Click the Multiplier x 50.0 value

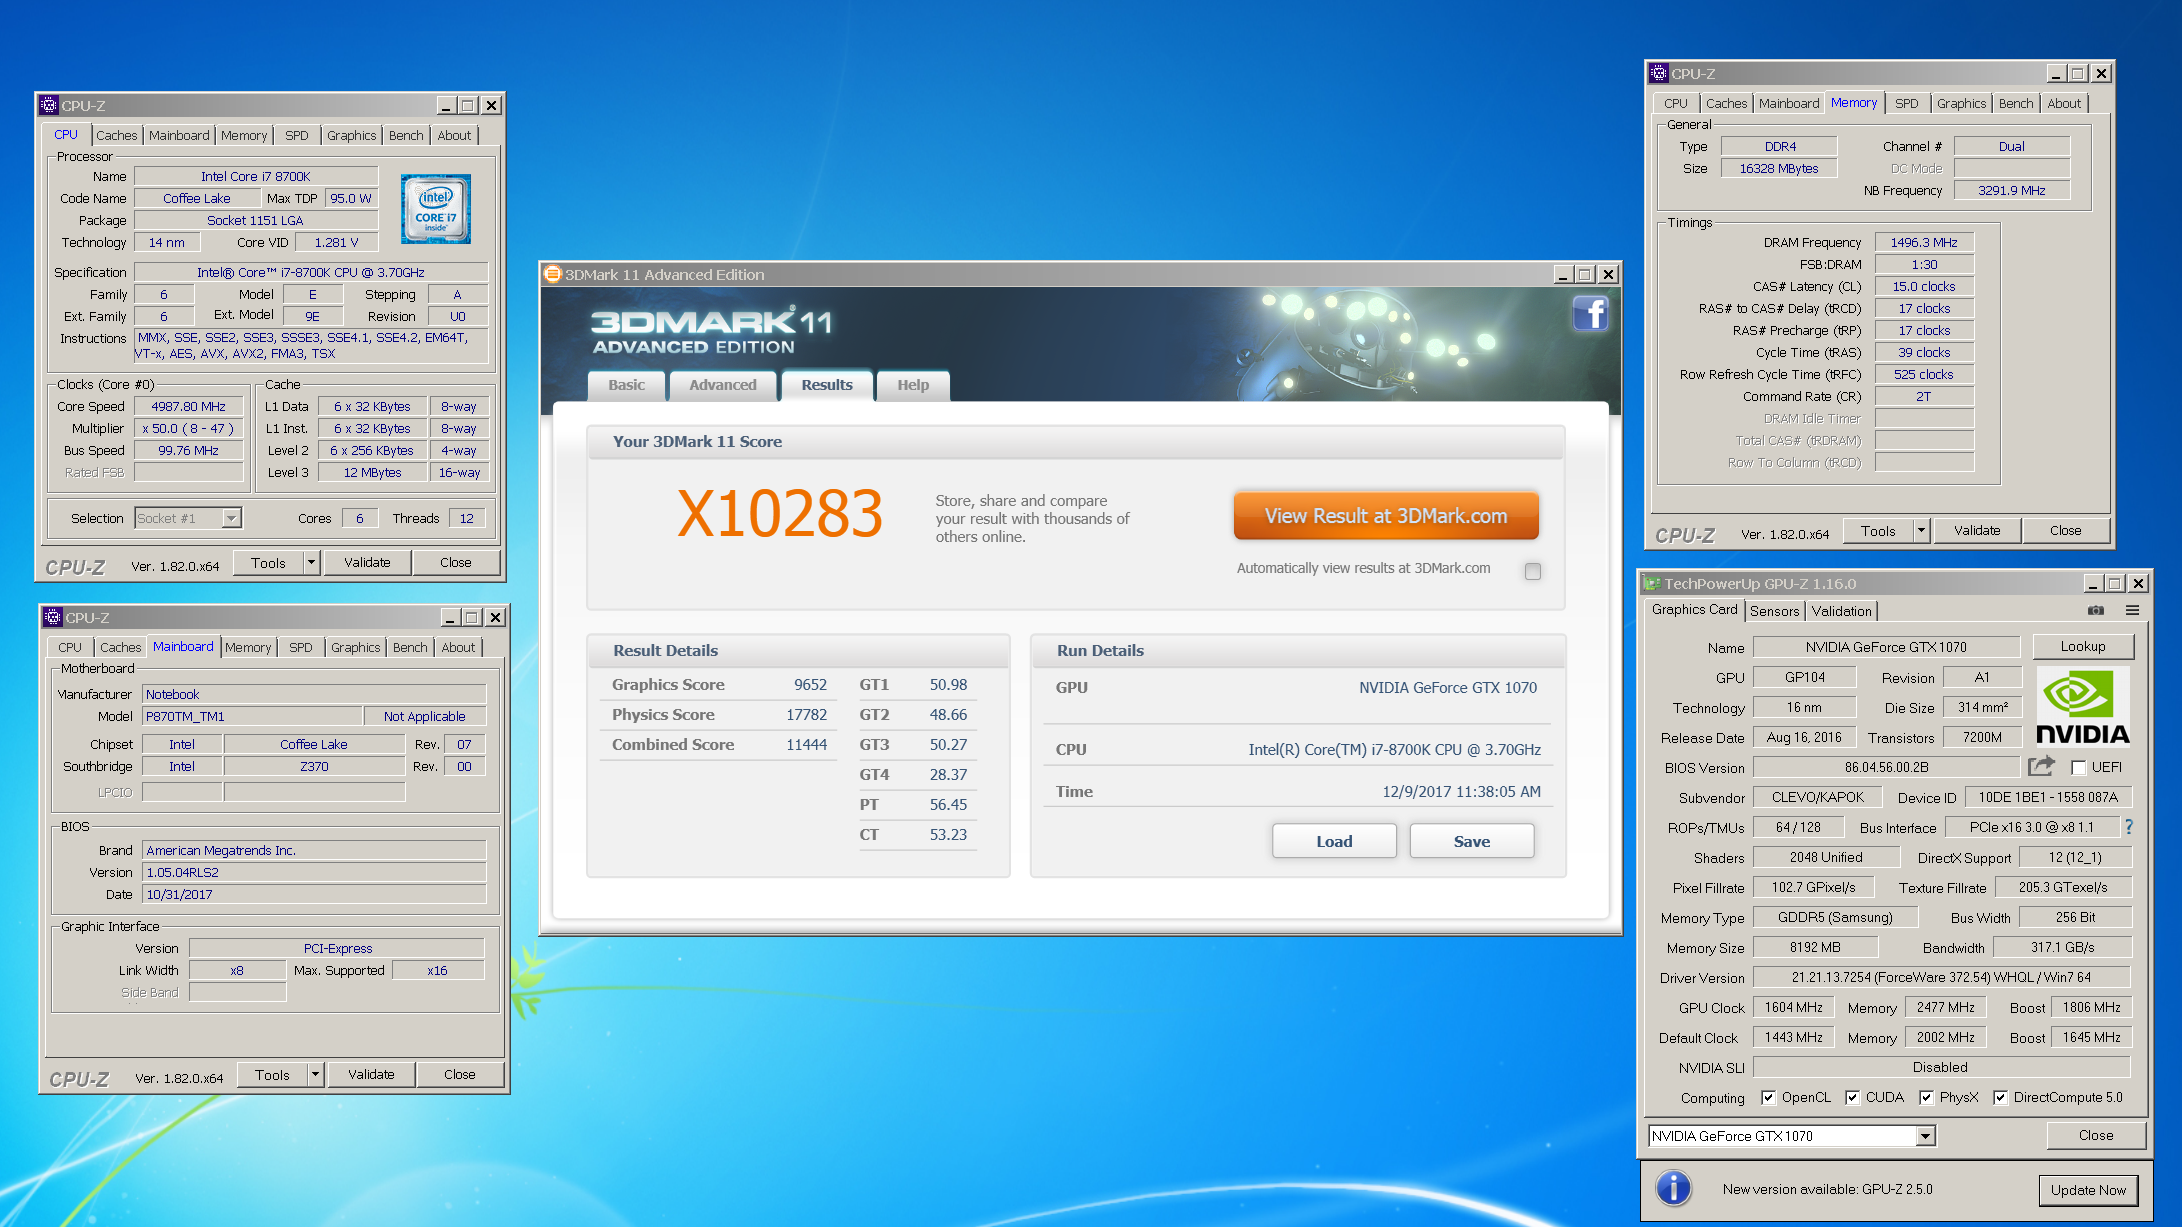click(188, 428)
